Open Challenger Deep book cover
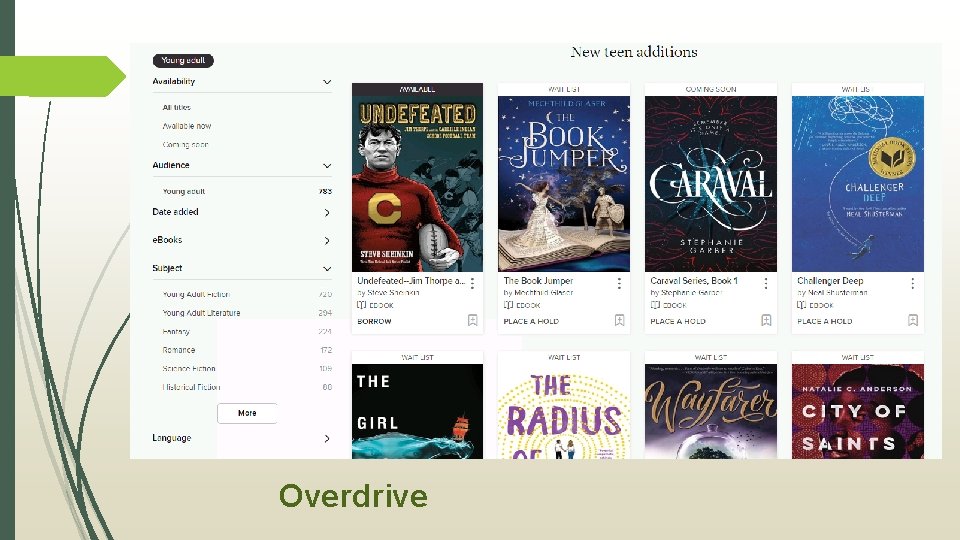 tap(858, 184)
